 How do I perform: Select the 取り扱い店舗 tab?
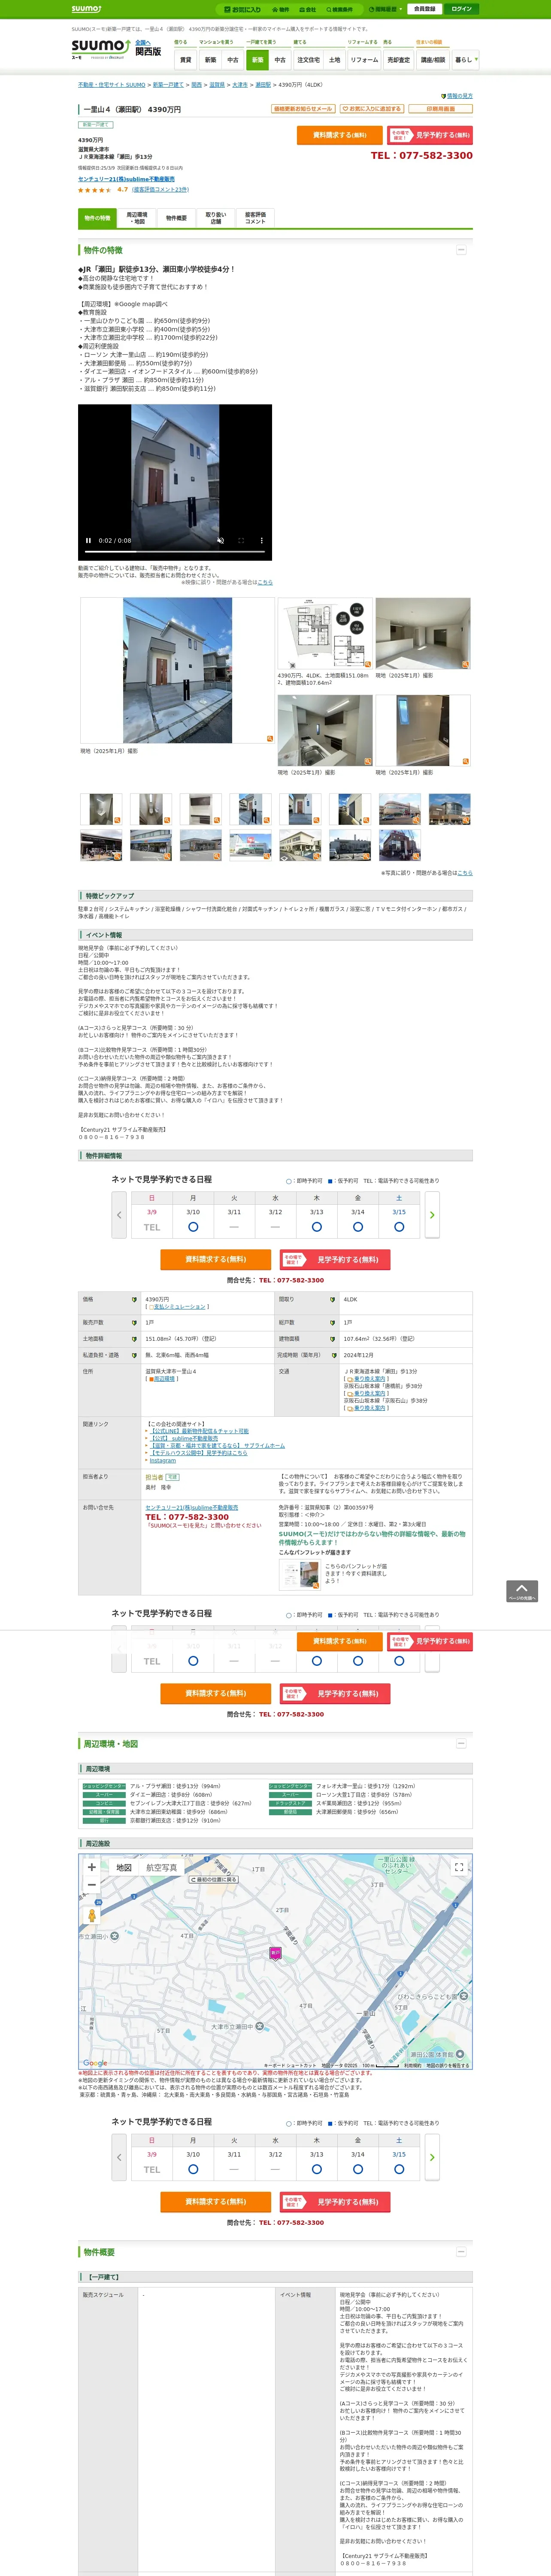[x=216, y=218]
